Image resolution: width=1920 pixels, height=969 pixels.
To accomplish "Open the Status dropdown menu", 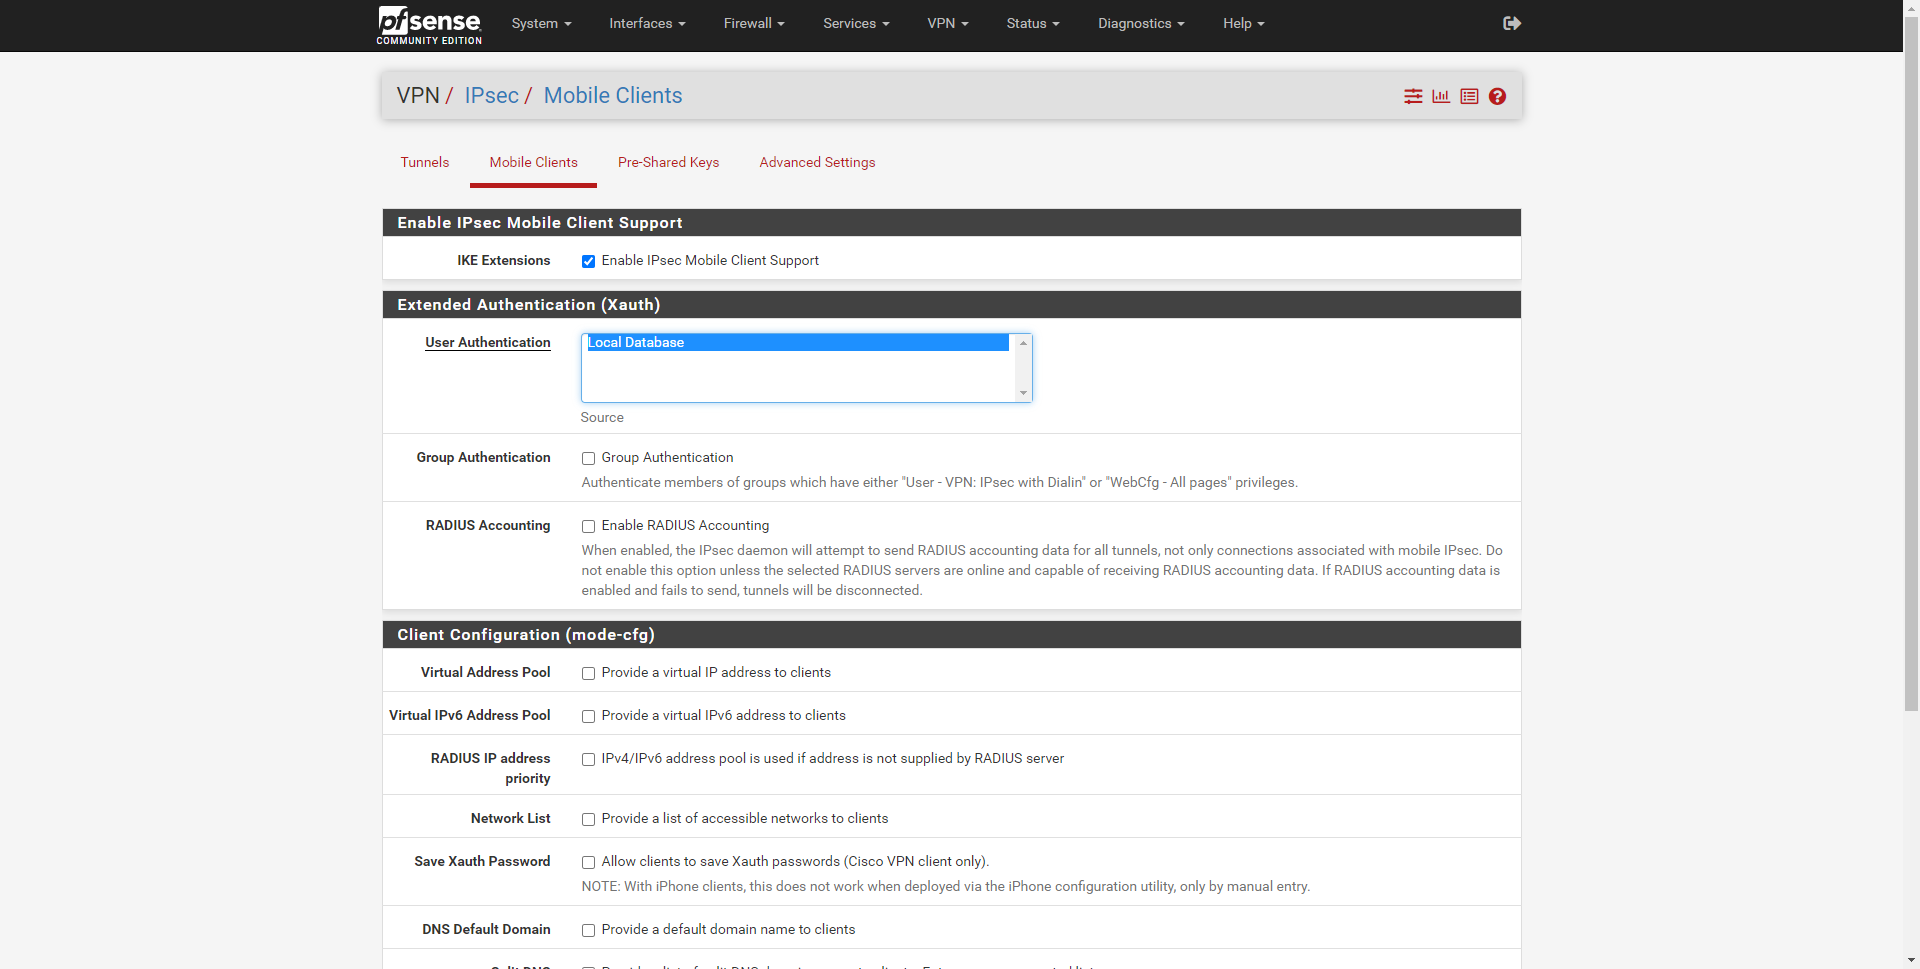I will point(1033,23).
